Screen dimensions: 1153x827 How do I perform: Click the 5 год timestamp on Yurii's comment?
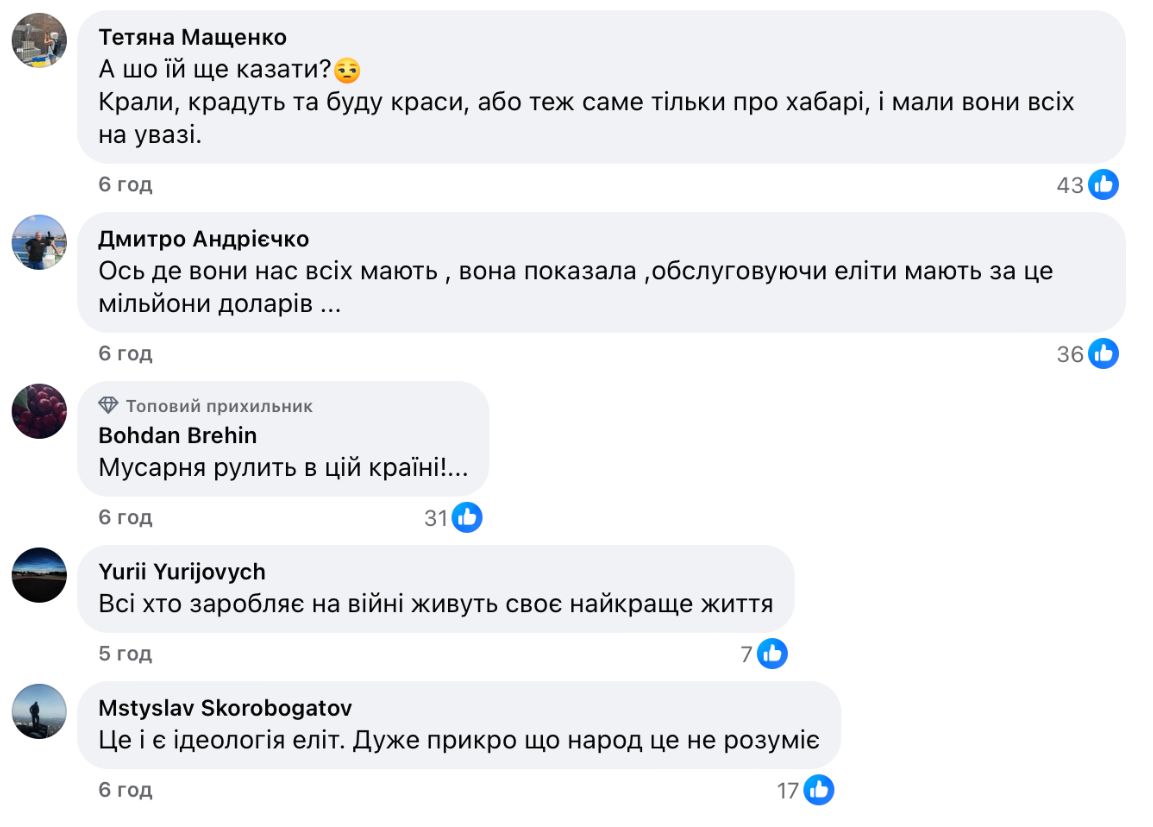click(x=125, y=654)
